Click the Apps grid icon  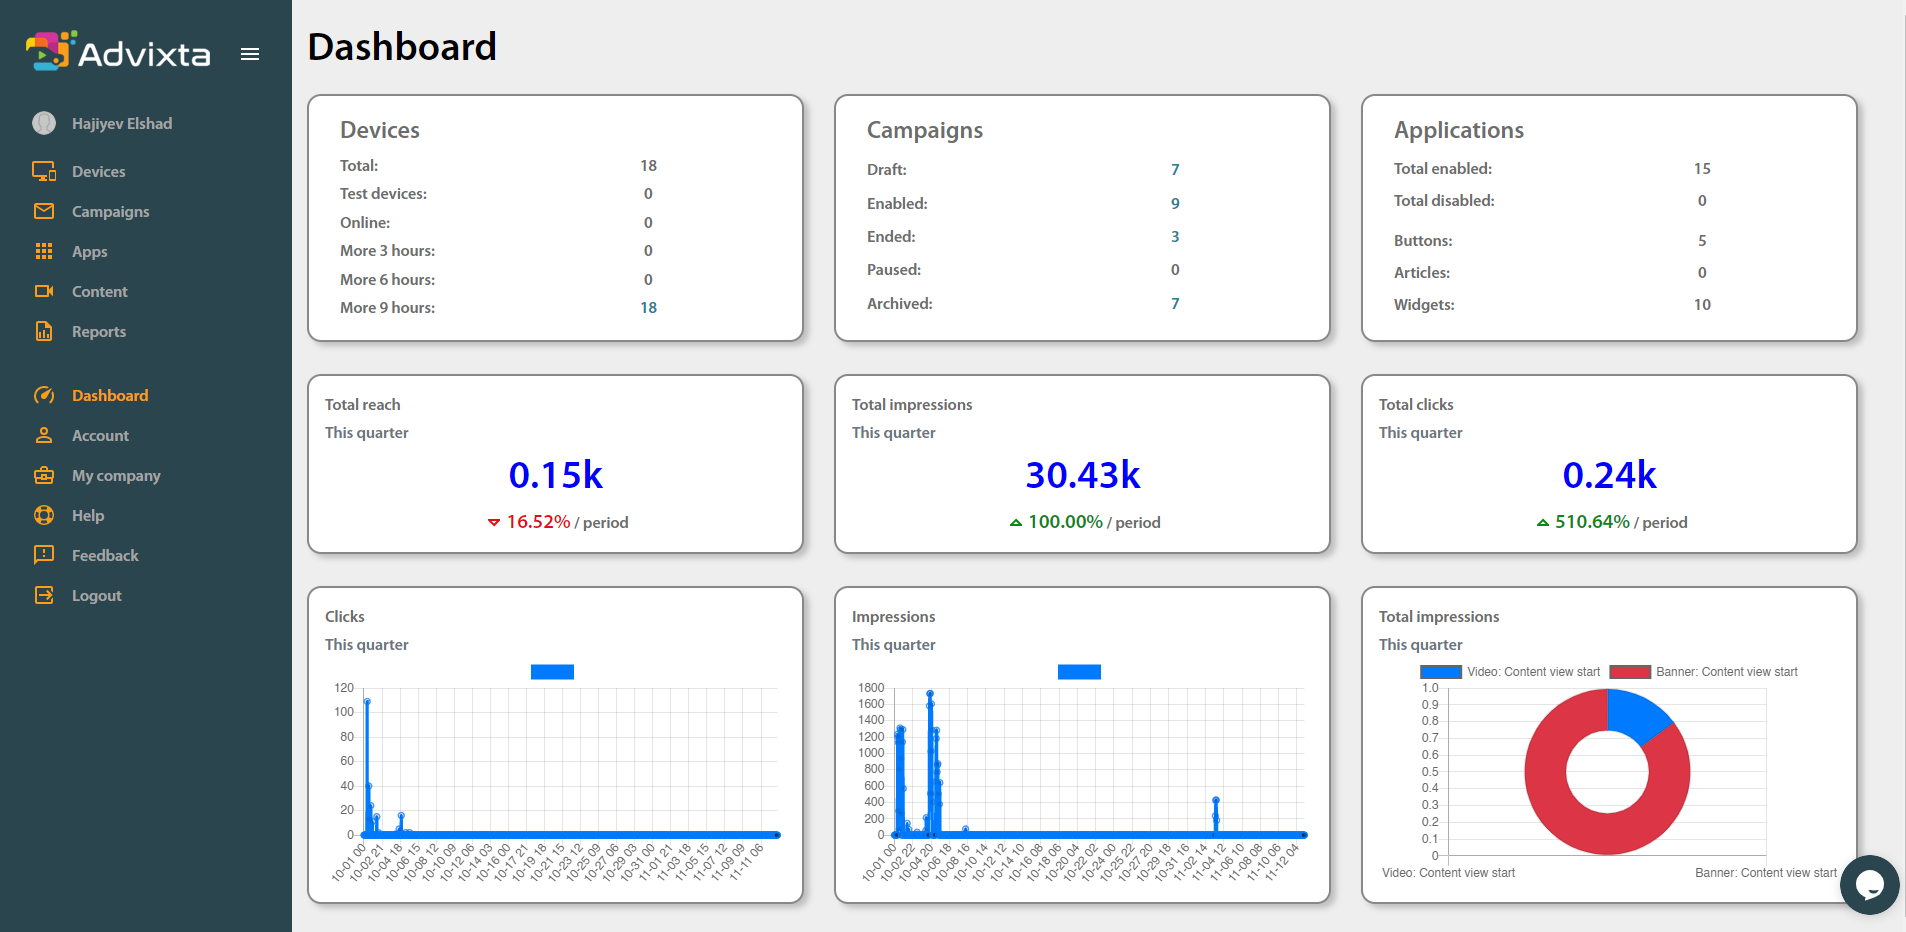click(44, 251)
